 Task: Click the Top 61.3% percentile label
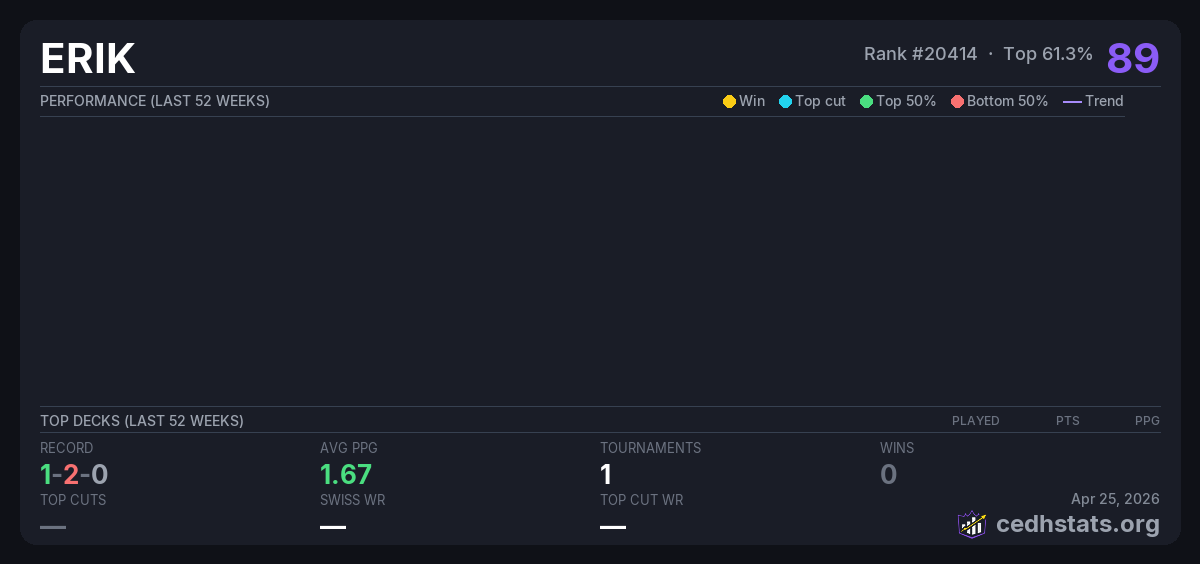pos(1047,54)
